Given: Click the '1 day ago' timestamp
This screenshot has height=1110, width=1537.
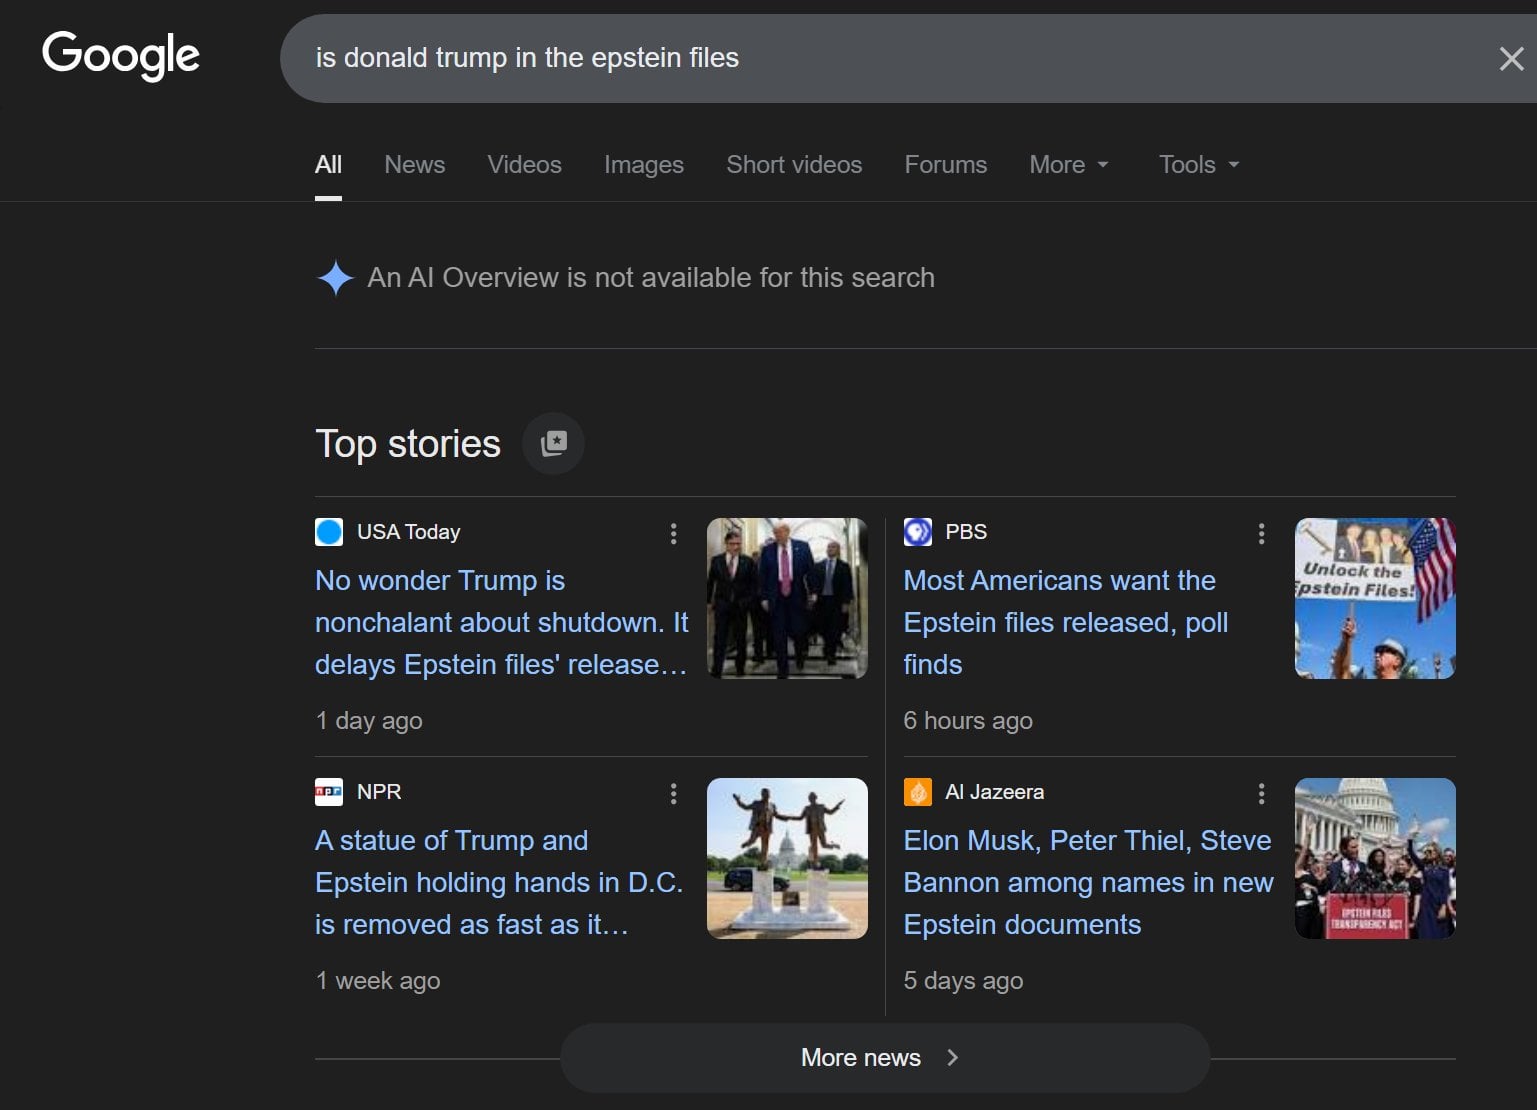Looking at the screenshot, I should click(369, 721).
